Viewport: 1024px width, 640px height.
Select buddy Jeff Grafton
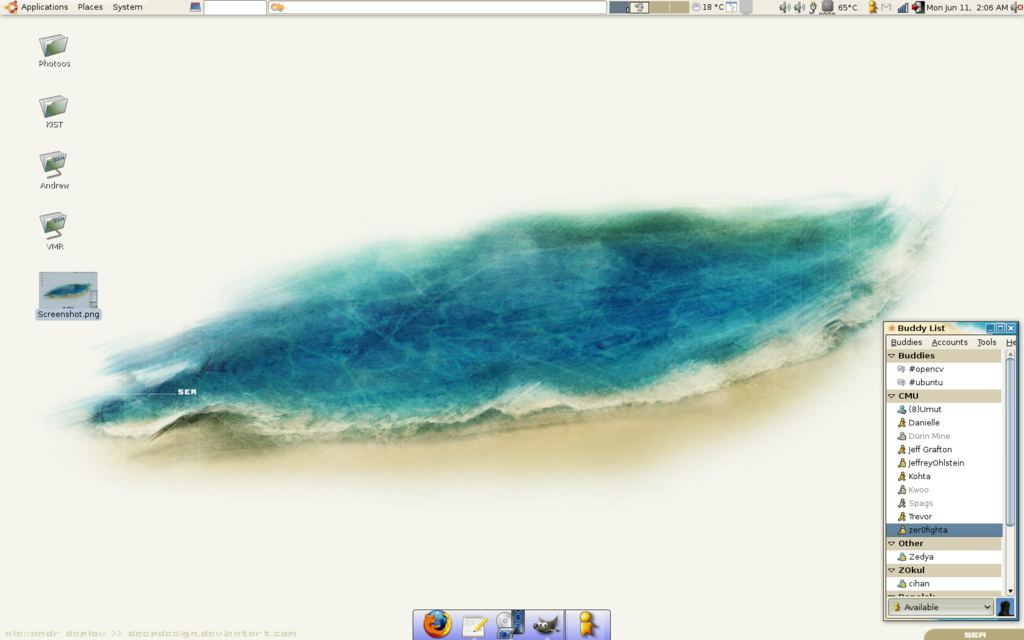point(944,450)
